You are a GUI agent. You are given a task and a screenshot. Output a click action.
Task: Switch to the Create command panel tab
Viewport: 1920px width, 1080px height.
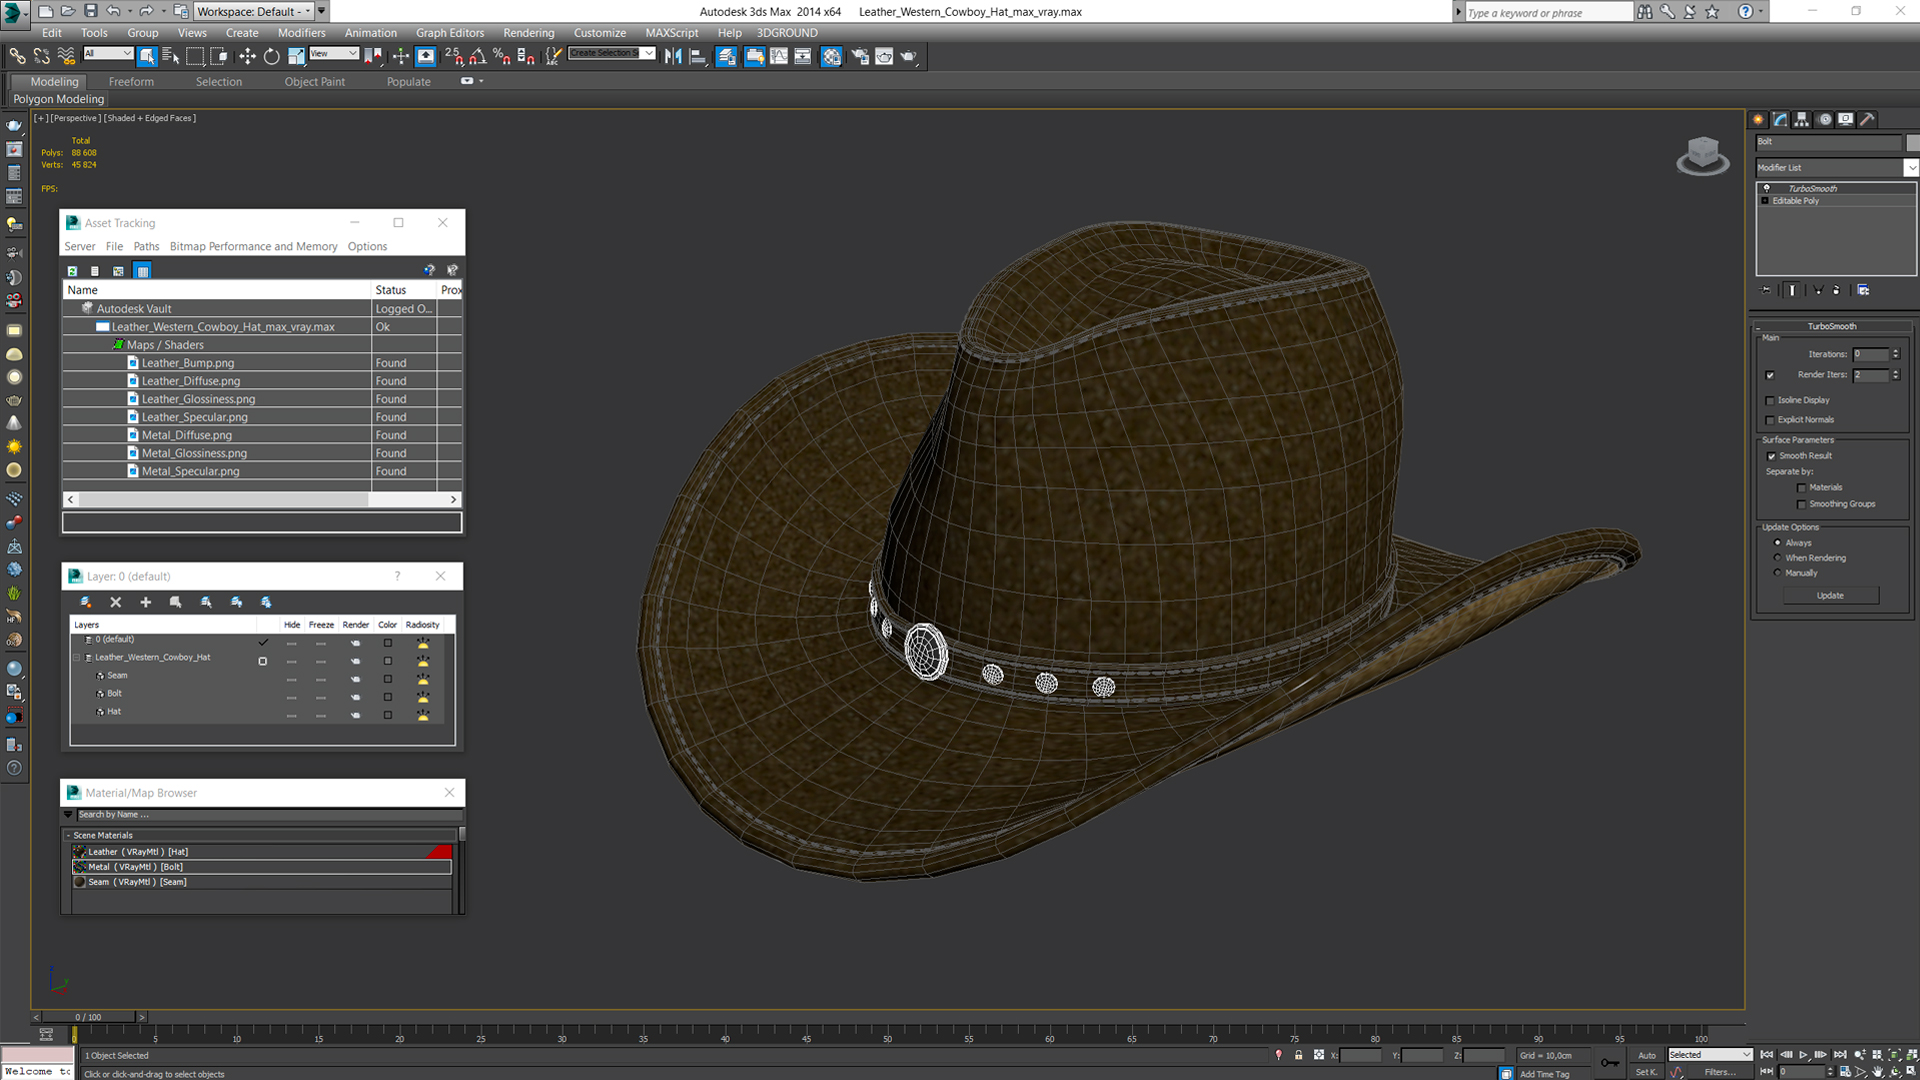click(x=1759, y=119)
